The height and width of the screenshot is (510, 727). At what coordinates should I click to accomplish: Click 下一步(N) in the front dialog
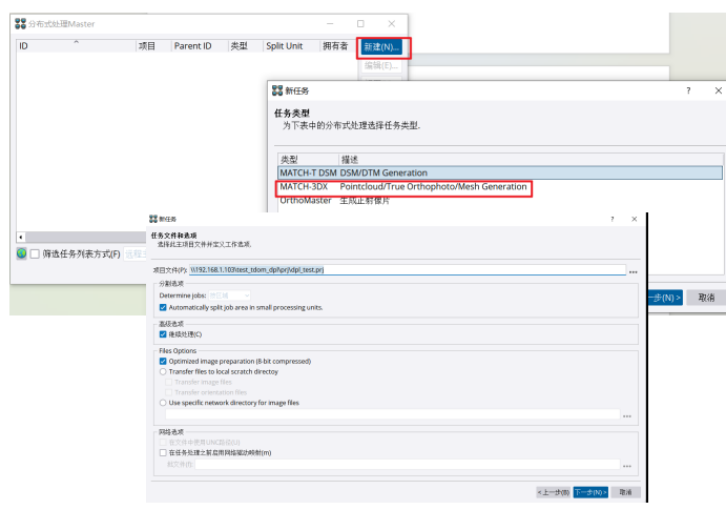tap(590, 492)
